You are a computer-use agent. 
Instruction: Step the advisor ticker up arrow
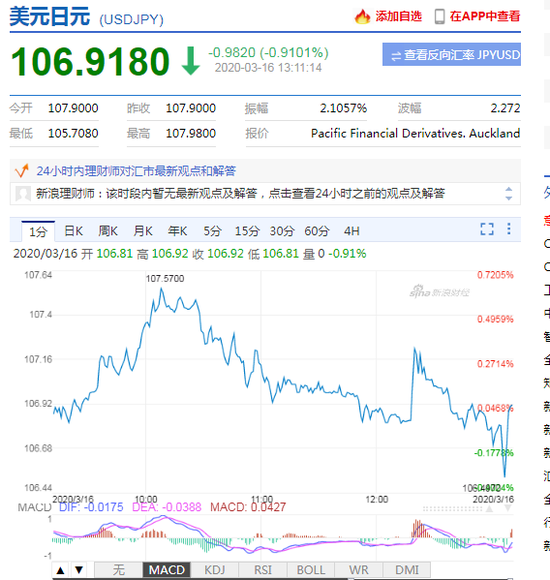(x=509, y=189)
